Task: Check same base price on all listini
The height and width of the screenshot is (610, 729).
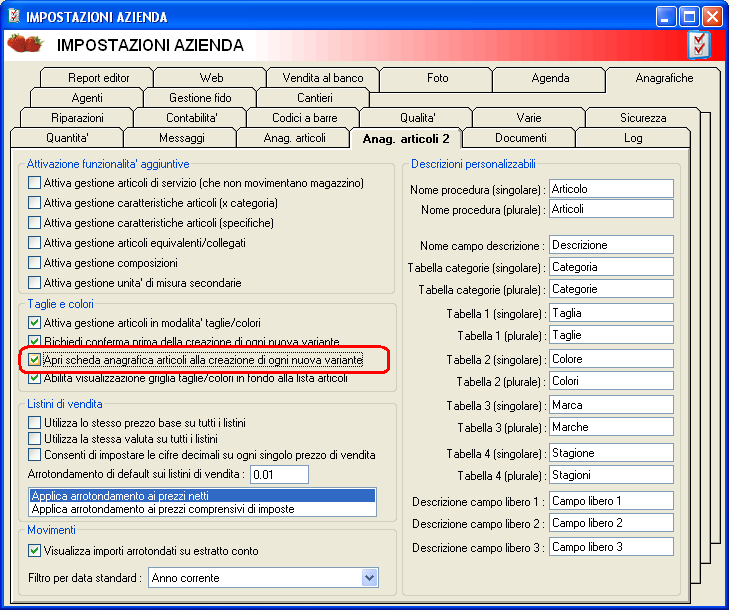Action: point(34,423)
